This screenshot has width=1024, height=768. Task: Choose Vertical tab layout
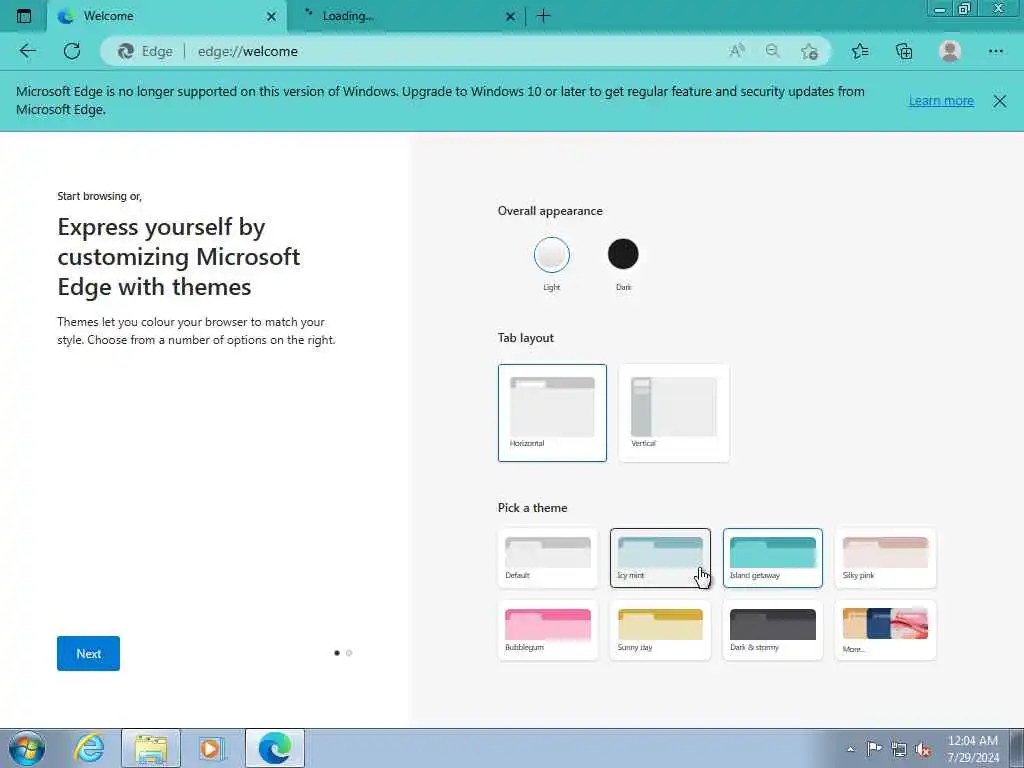click(674, 413)
